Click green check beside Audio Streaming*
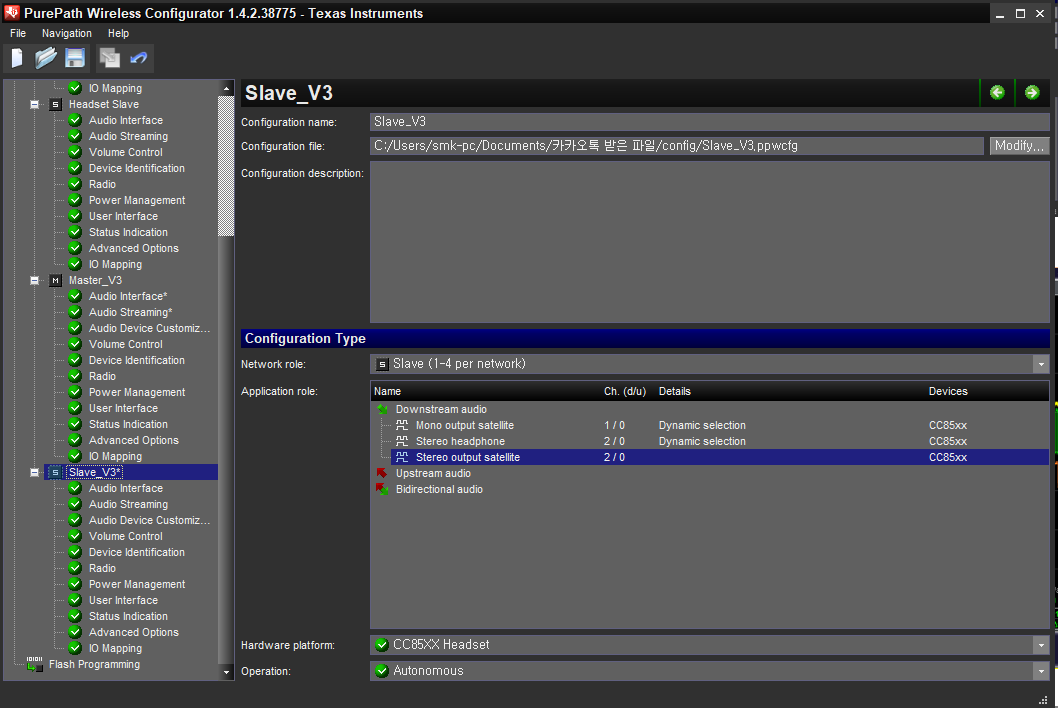The height and width of the screenshot is (708, 1058). 76,312
